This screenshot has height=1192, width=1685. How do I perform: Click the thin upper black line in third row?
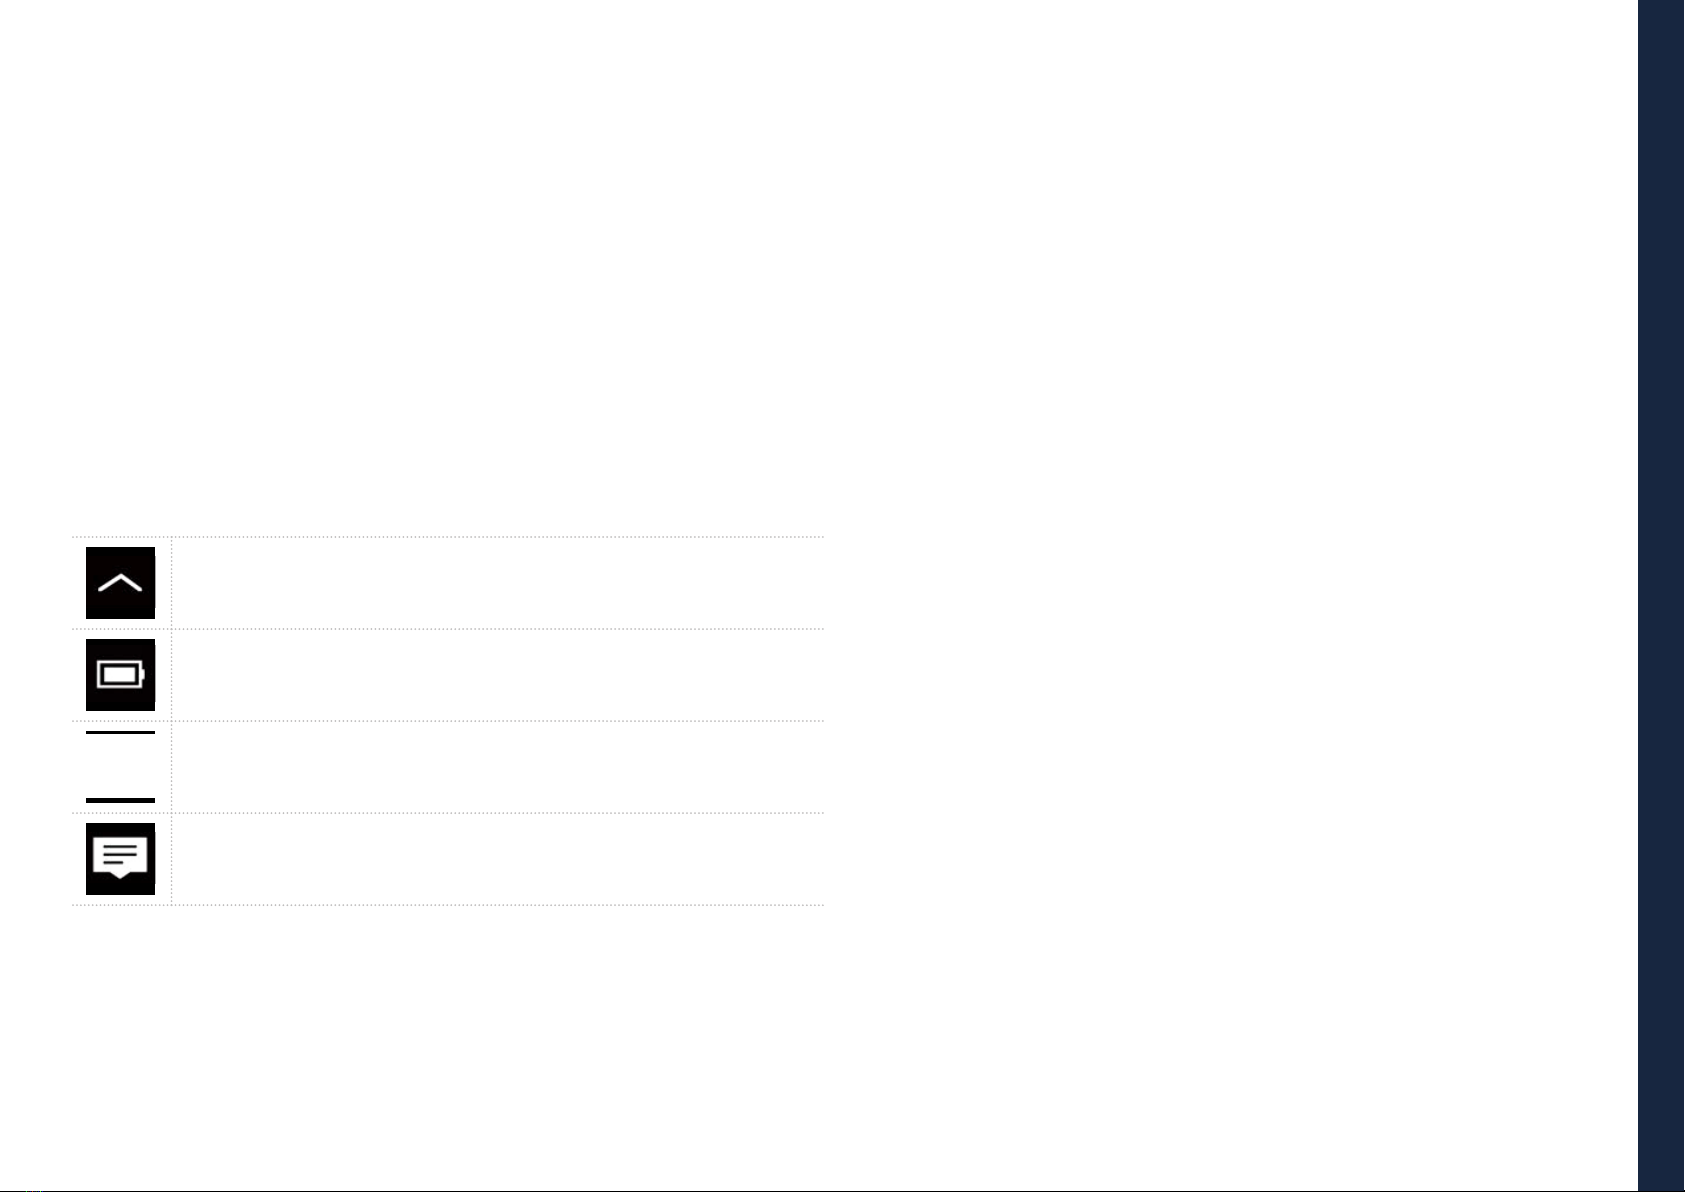(x=120, y=732)
